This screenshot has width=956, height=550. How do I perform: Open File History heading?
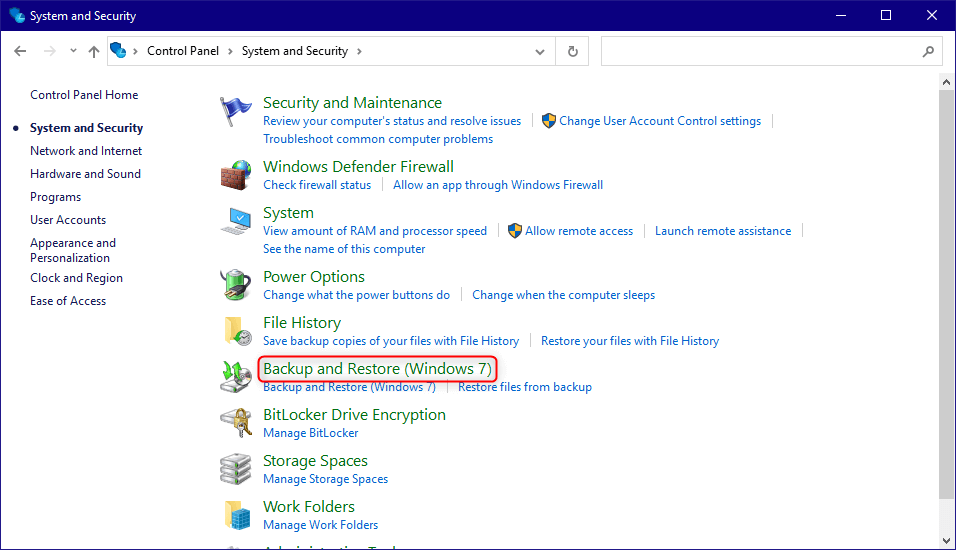pos(302,323)
